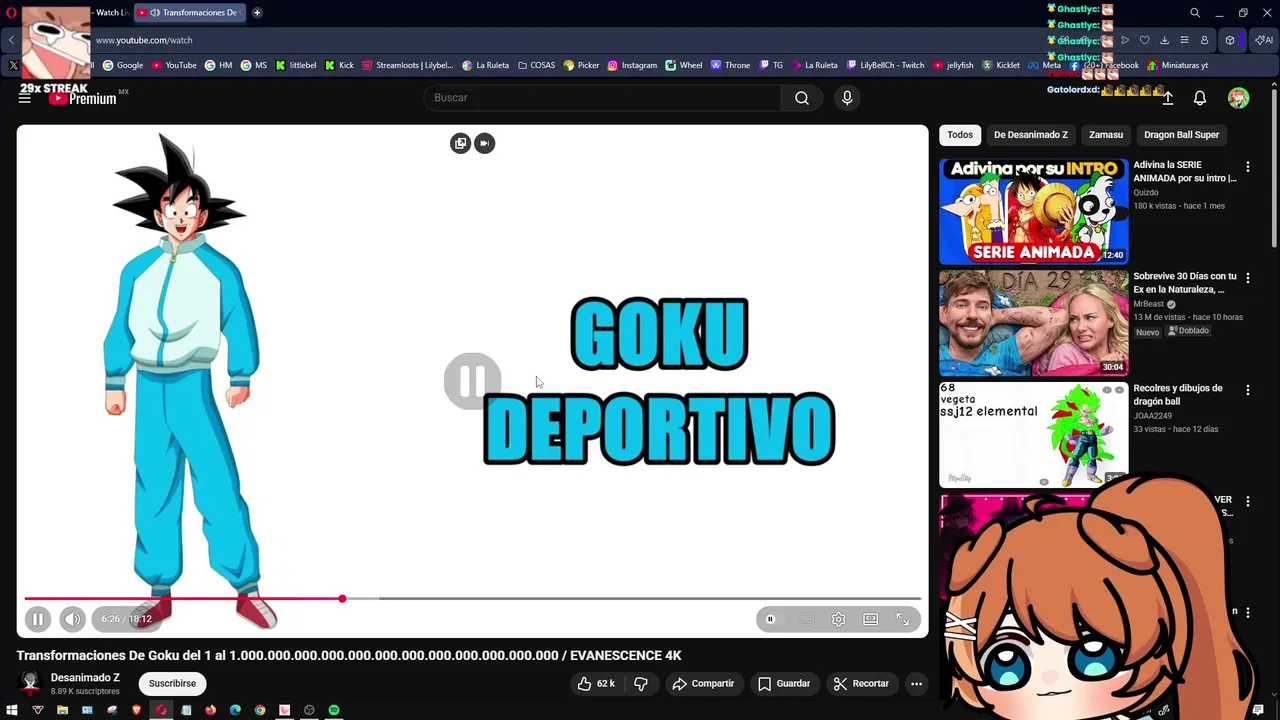The image size is (1280, 720).
Task: Open the Wheel bookmark
Action: (x=684, y=66)
